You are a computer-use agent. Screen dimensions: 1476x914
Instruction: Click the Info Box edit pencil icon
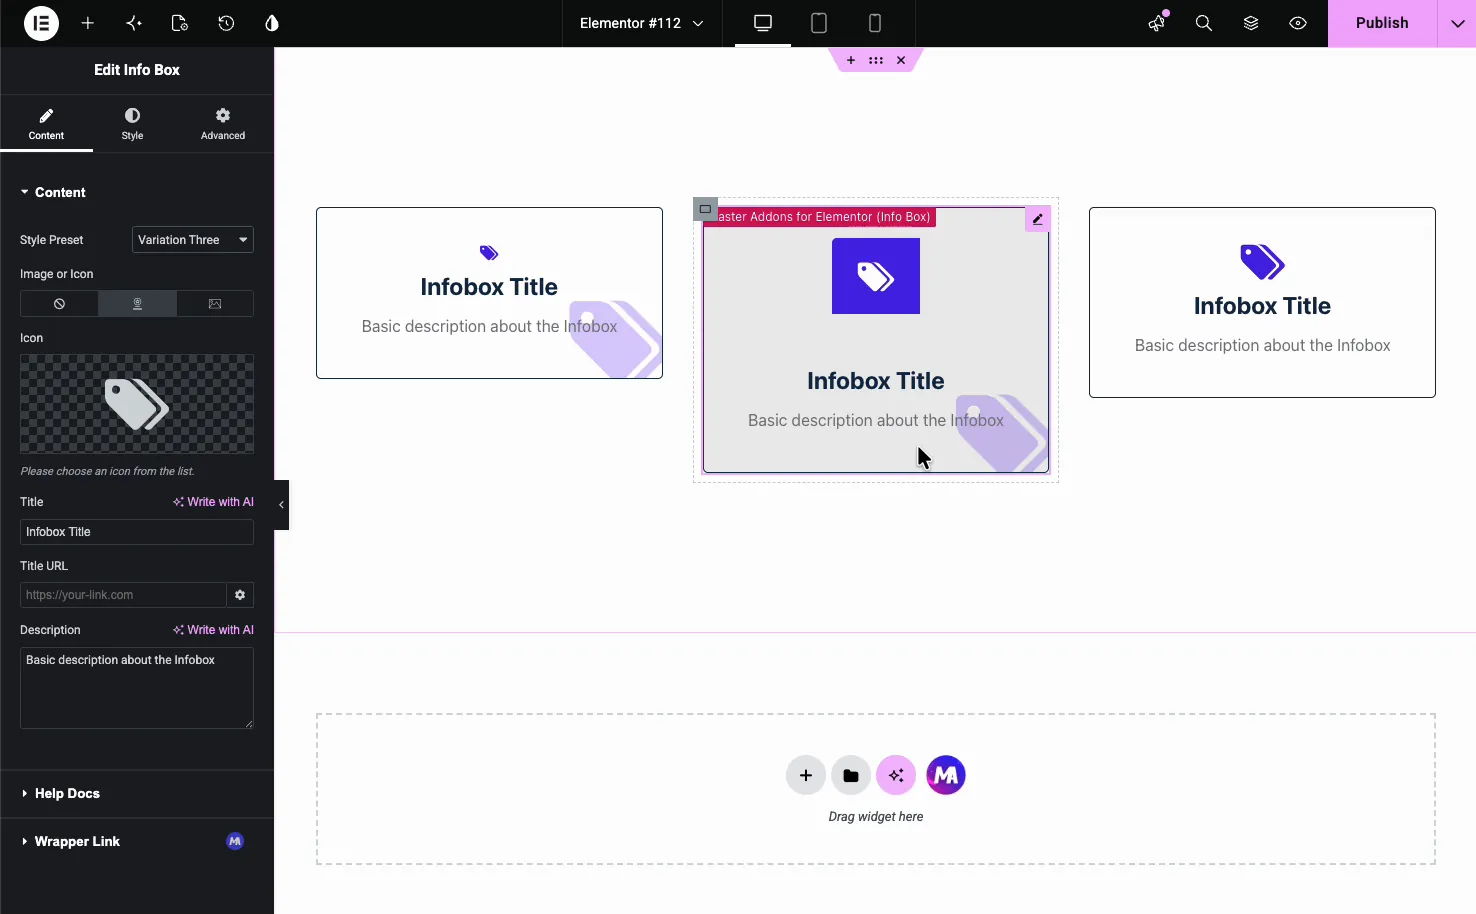click(x=1038, y=219)
